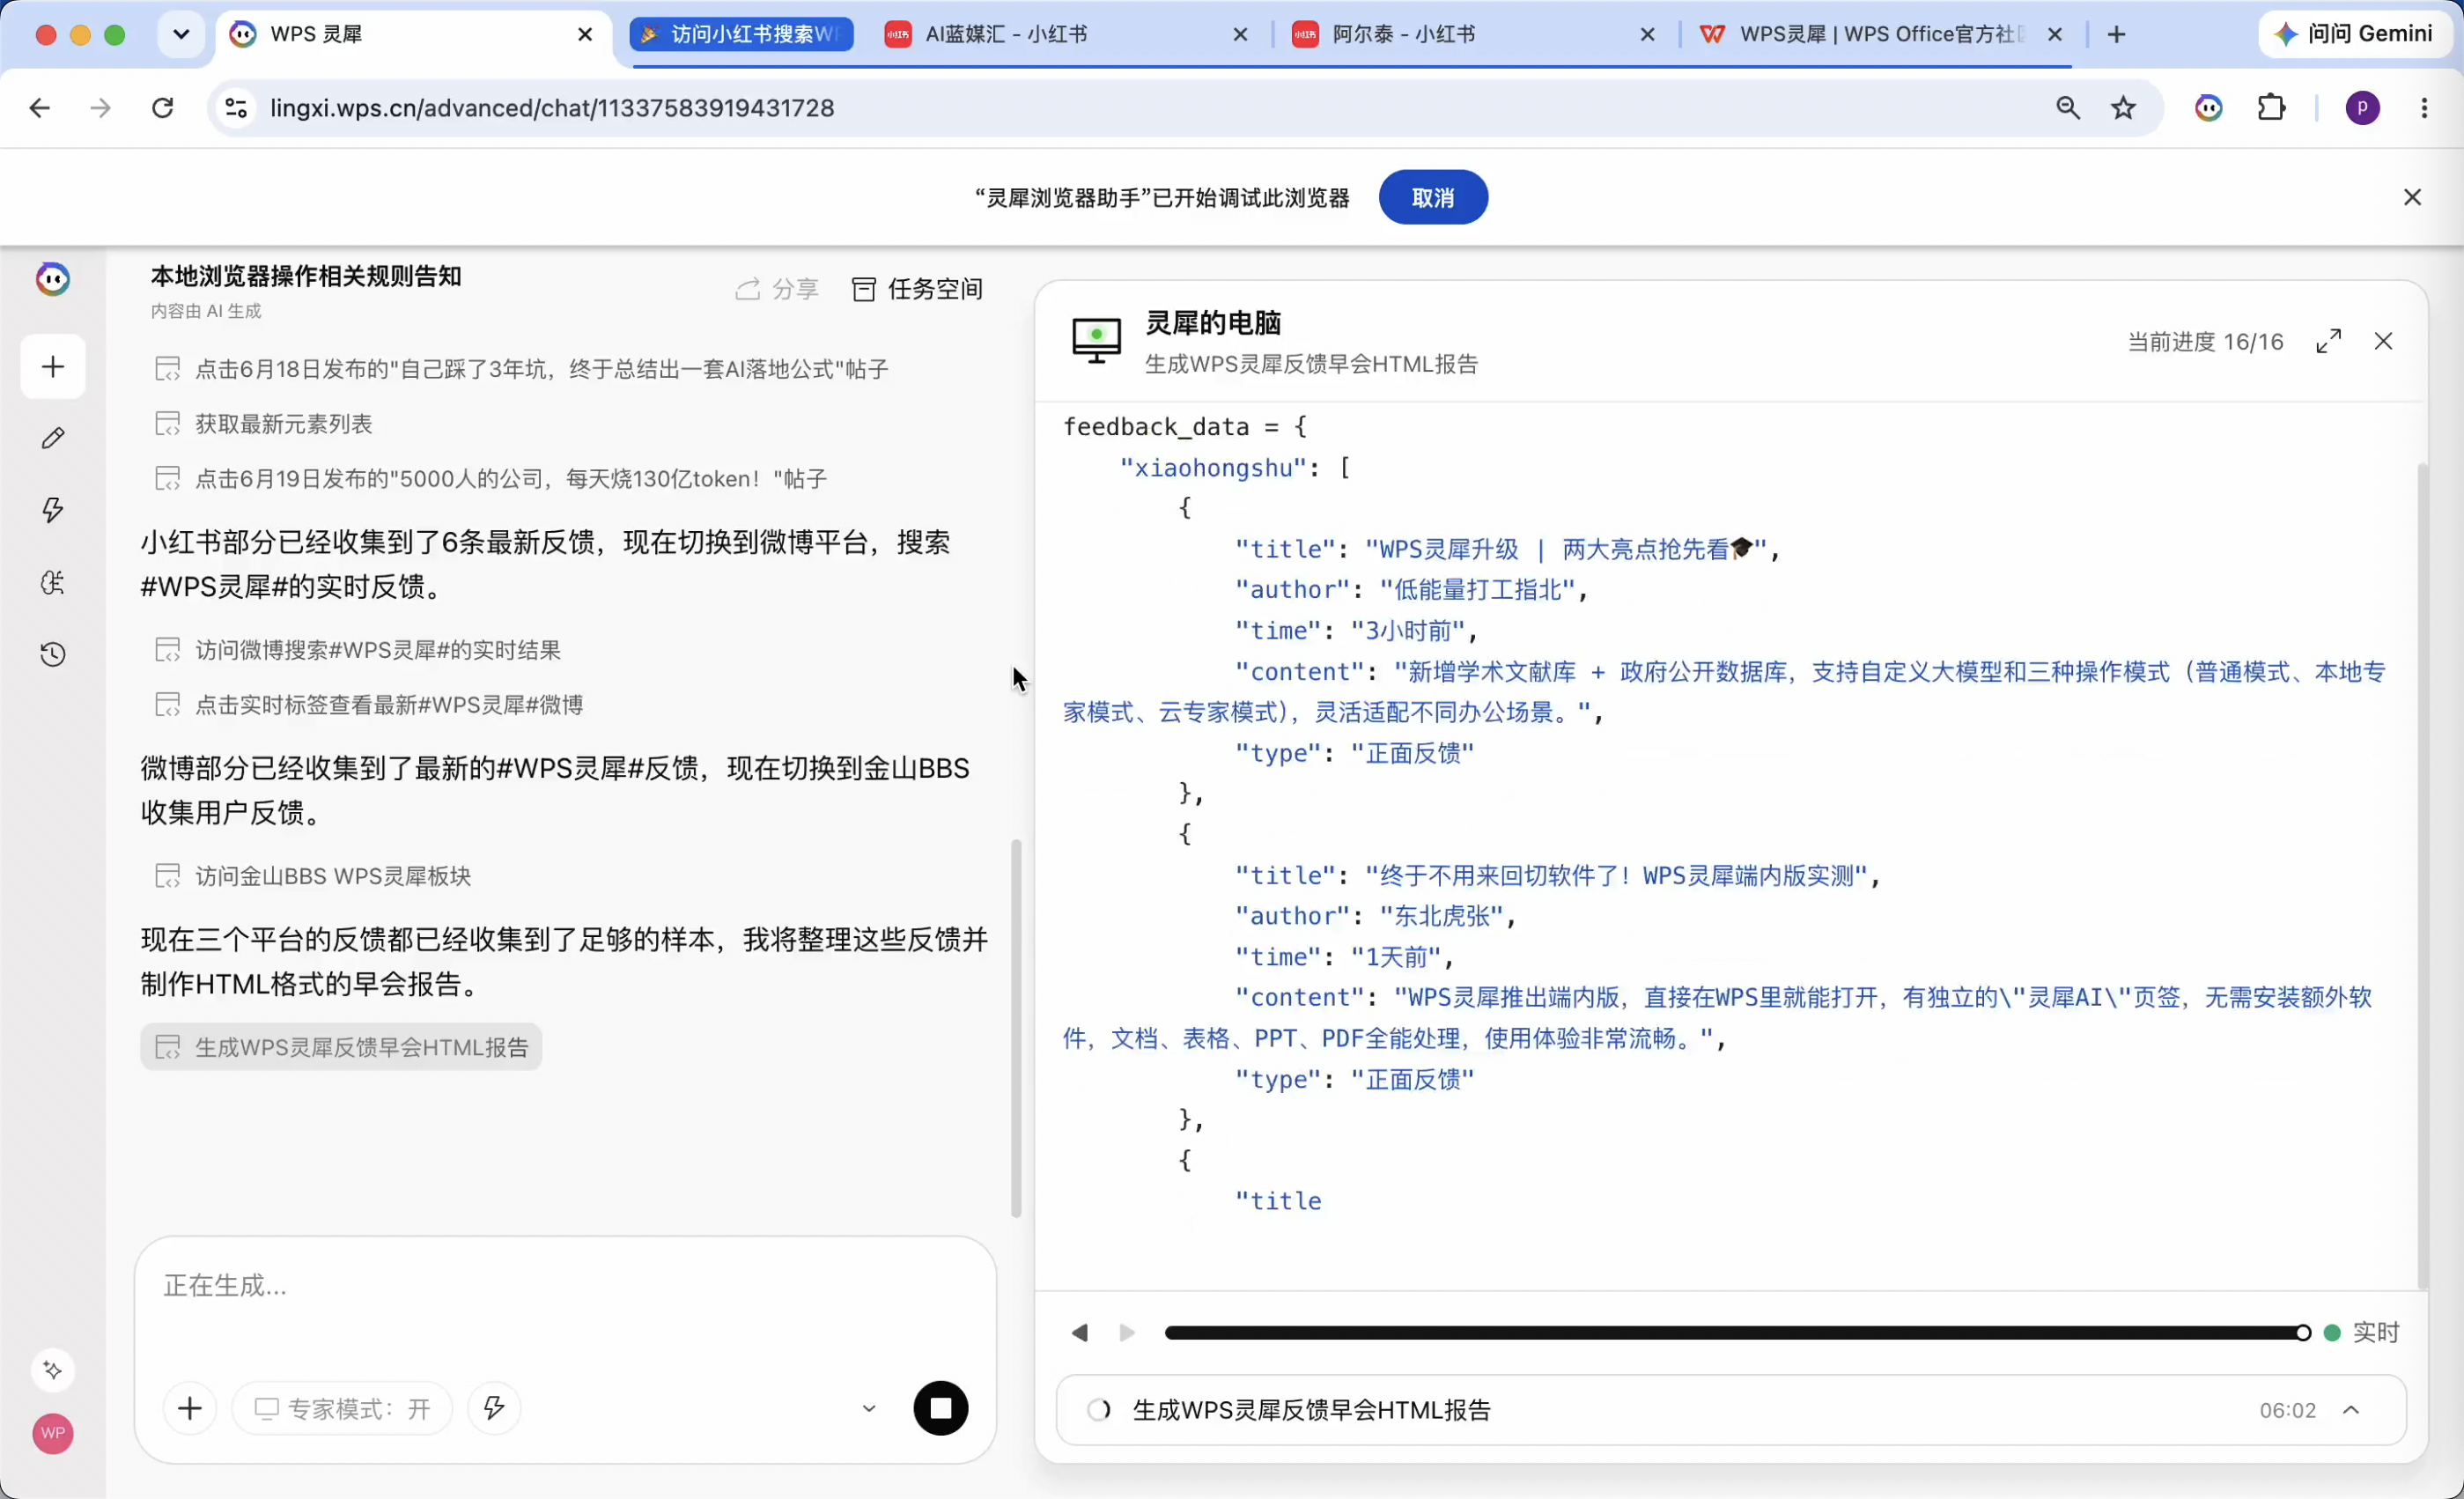Viewport: 2464px width, 1499px height.
Task: Expand the Lingxi computer panel to fullscreen
Action: coord(2328,342)
